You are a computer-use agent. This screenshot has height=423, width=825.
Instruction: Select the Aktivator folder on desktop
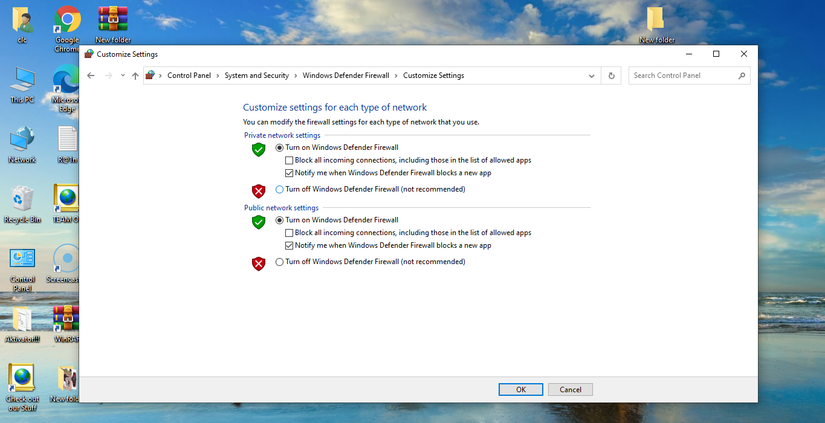click(x=22, y=325)
